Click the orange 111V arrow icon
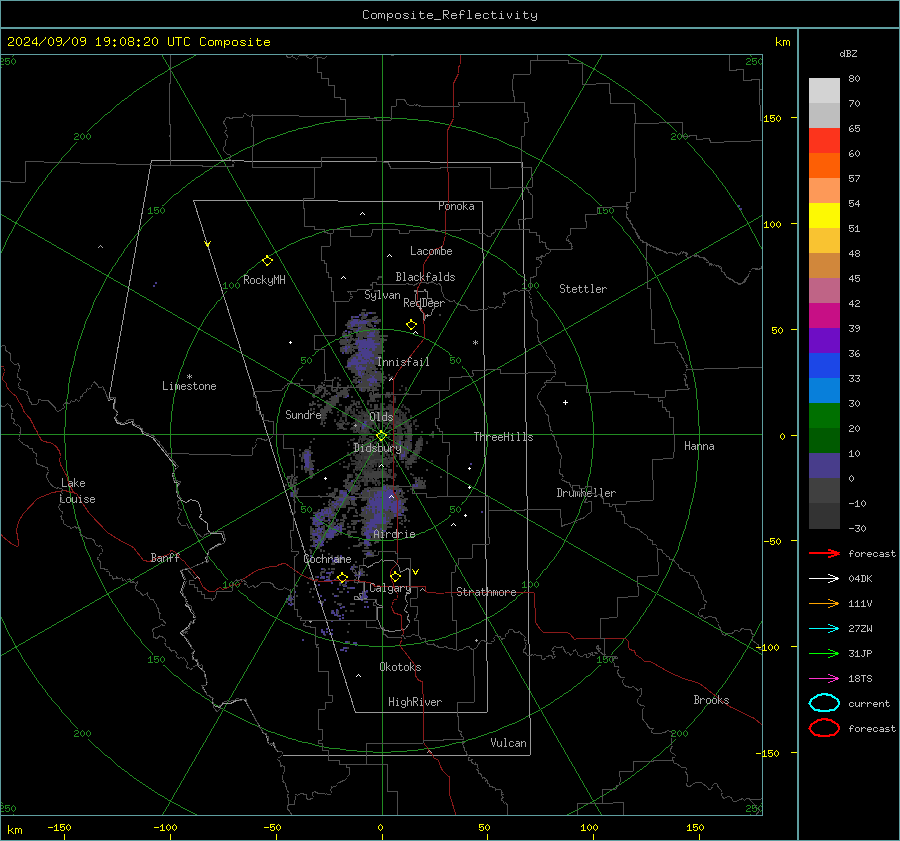Viewport: 900px width, 841px height. (x=824, y=603)
